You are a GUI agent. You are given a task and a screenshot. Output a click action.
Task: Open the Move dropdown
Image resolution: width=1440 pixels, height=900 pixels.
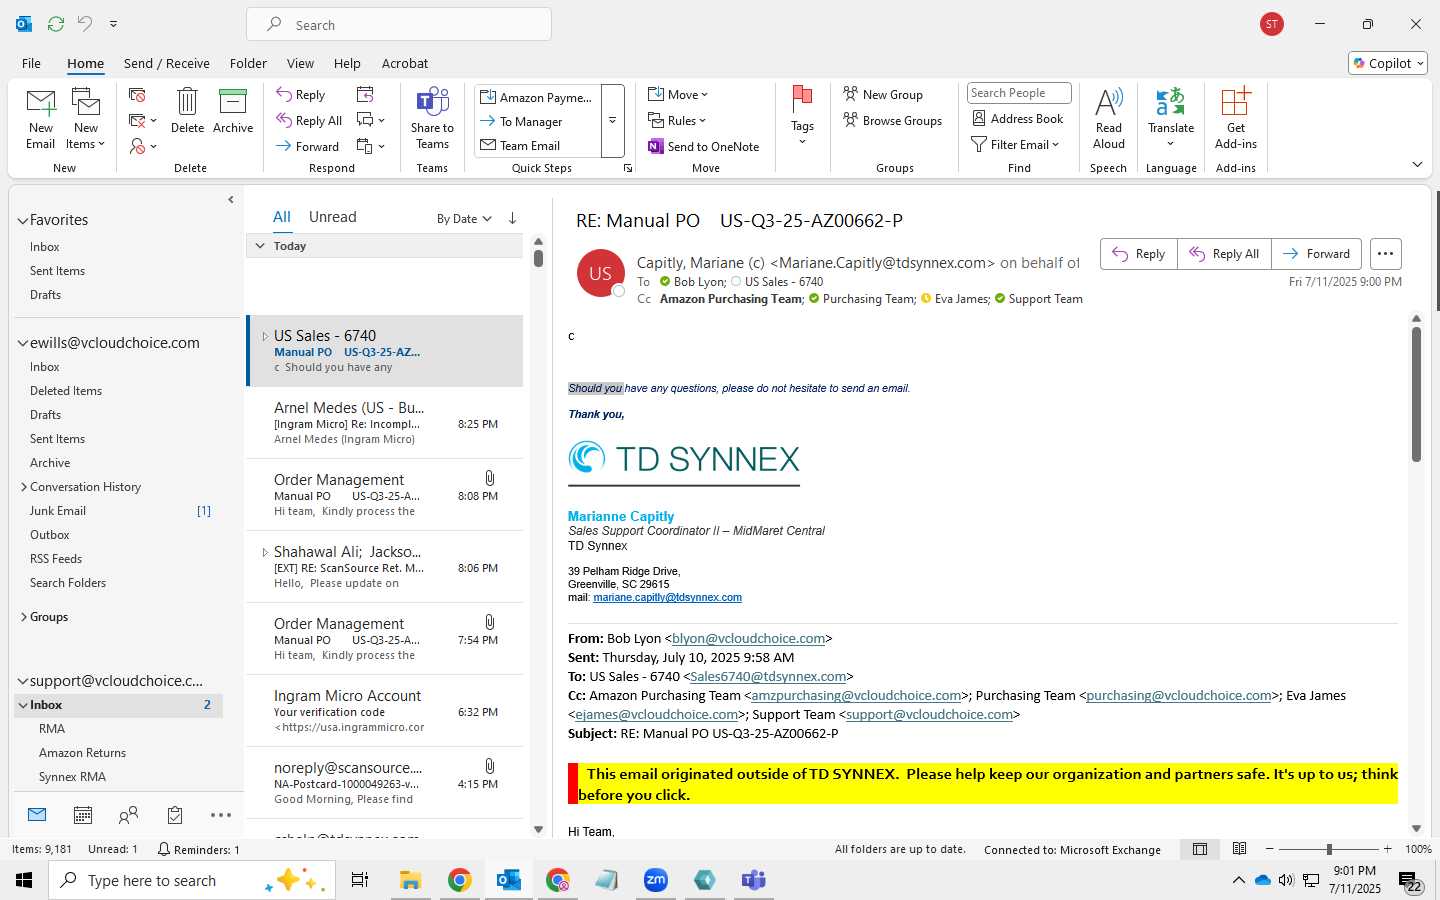678,94
